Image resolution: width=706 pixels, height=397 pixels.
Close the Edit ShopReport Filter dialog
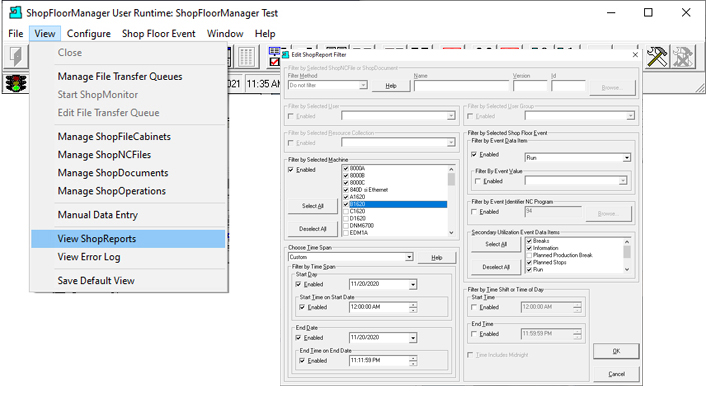tap(635, 54)
